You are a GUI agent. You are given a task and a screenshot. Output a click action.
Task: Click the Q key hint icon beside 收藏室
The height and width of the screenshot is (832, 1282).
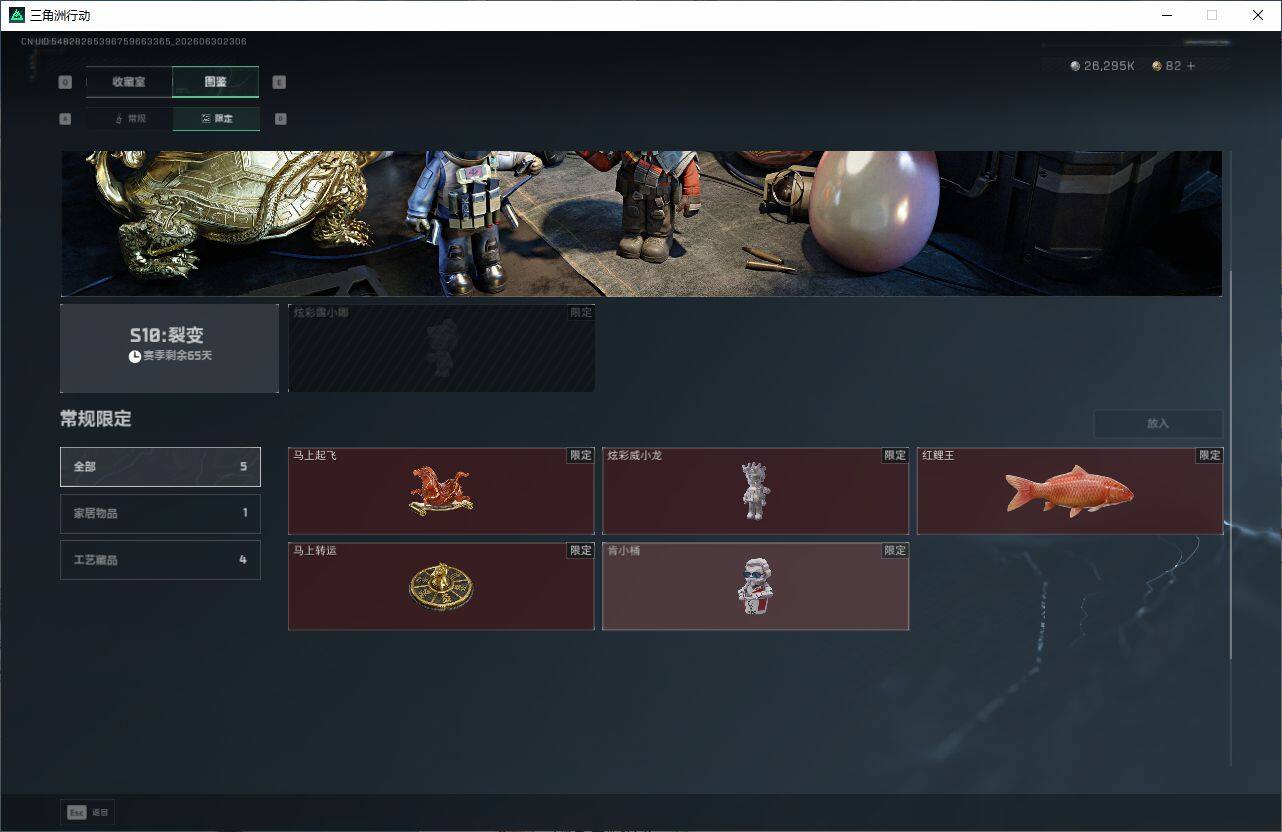65,83
